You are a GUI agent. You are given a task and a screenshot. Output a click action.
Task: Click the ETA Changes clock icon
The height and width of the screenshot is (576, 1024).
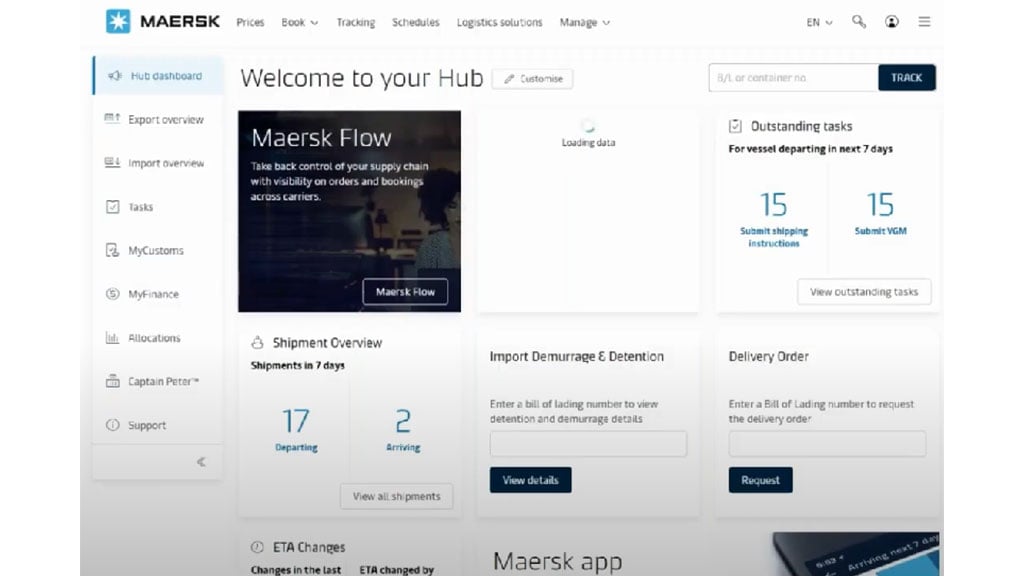257,547
